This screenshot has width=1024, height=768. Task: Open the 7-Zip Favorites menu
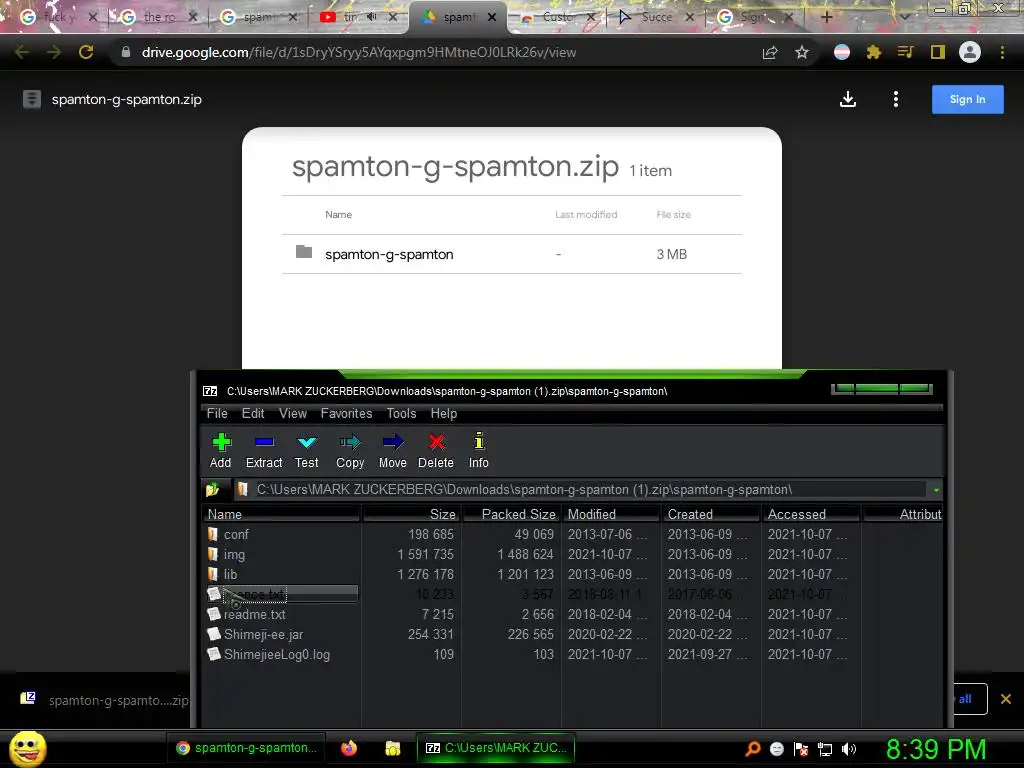(x=346, y=413)
